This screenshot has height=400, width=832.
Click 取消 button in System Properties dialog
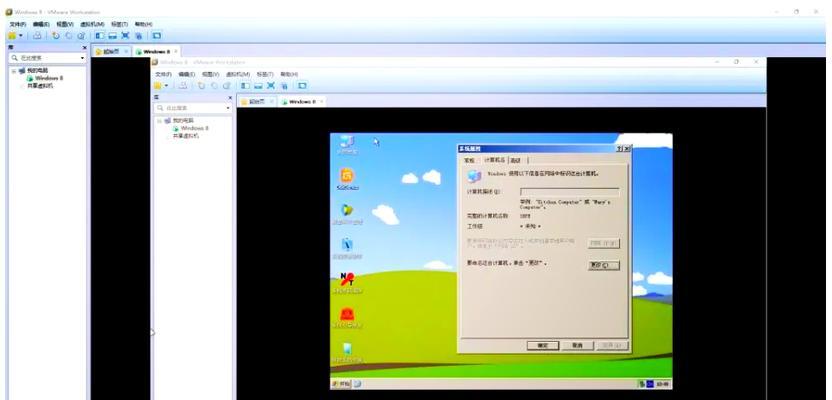[577, 345]
